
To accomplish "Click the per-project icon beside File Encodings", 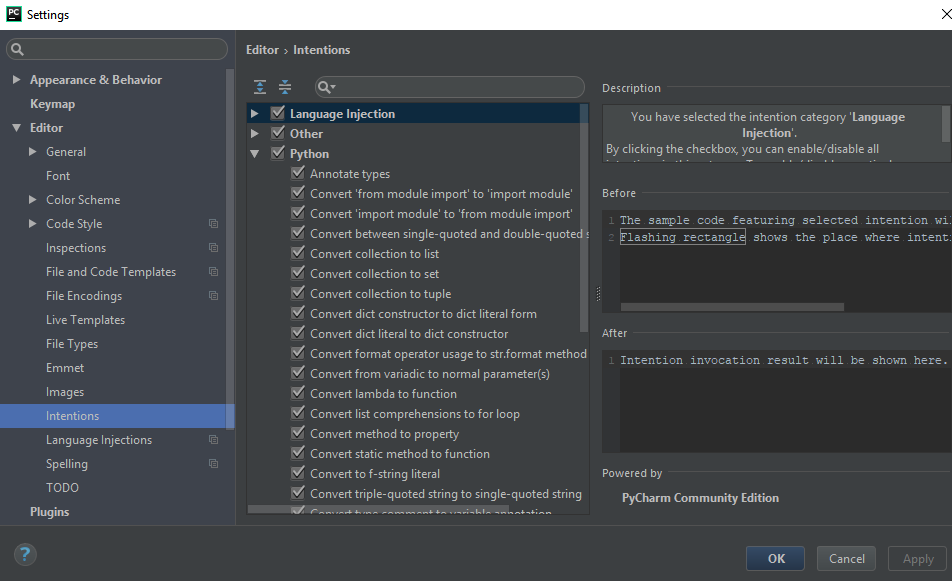I will (x=214, y=296).
